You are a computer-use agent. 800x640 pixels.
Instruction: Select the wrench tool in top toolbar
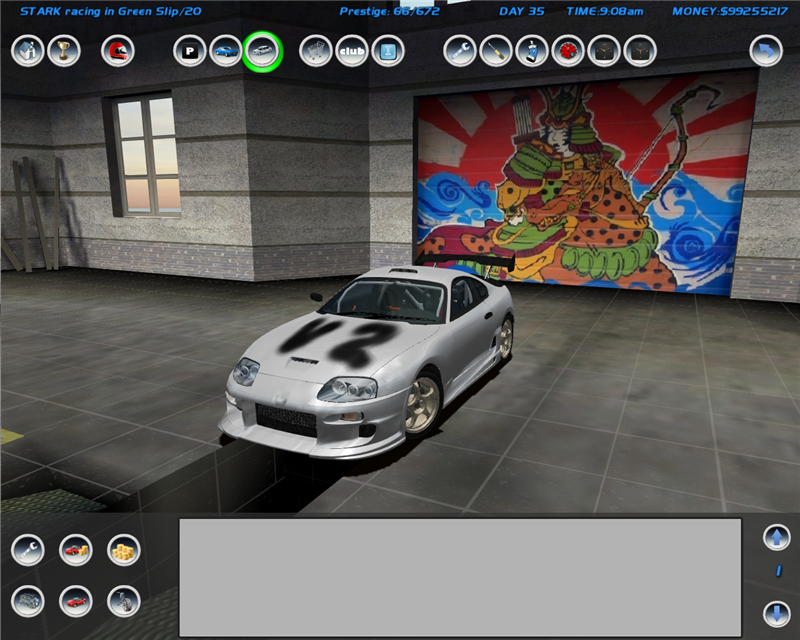(460, 51)
